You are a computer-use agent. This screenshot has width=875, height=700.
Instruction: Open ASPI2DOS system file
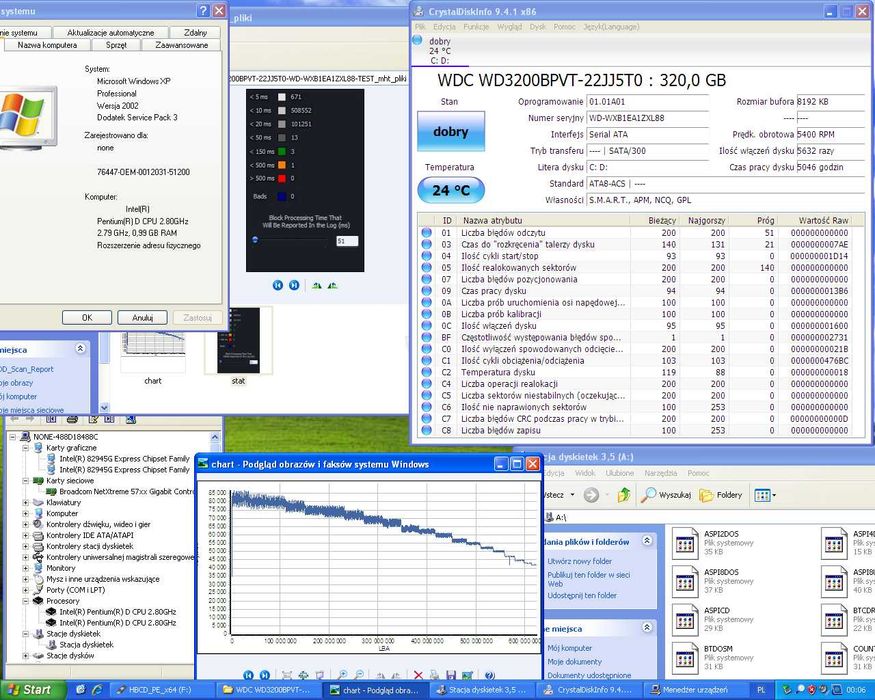coord(712,543)
